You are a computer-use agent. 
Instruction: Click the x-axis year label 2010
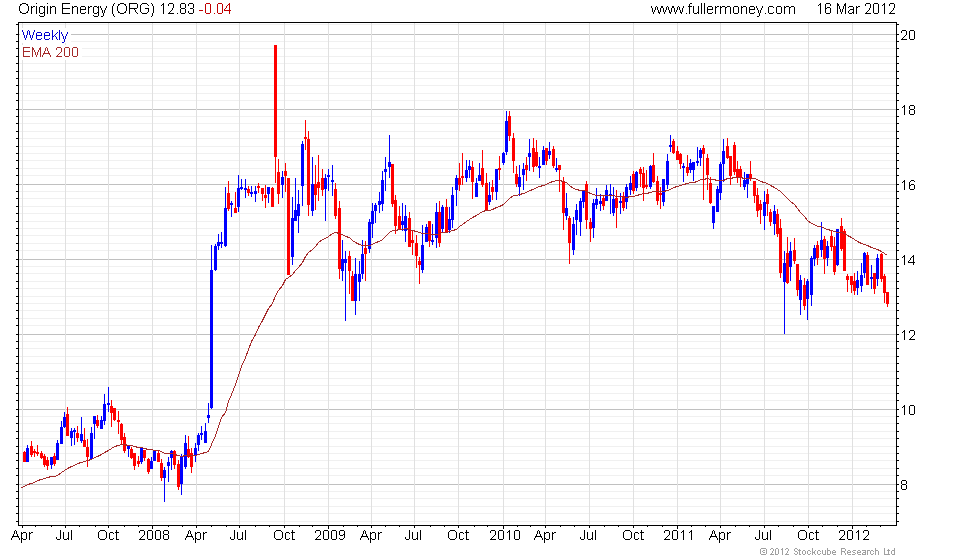pyautogui.click(x=505, y=536)
